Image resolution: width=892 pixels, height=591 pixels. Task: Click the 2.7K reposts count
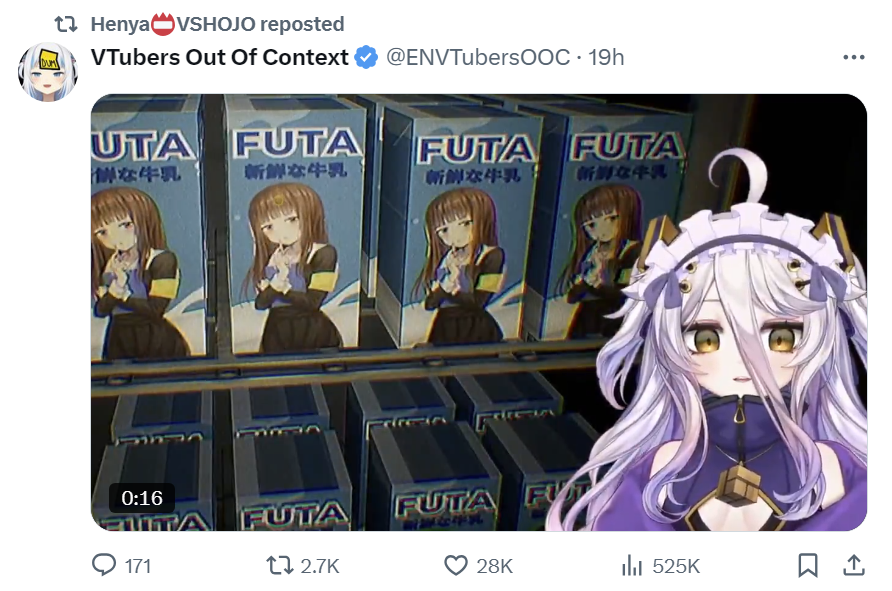point(320,566)
